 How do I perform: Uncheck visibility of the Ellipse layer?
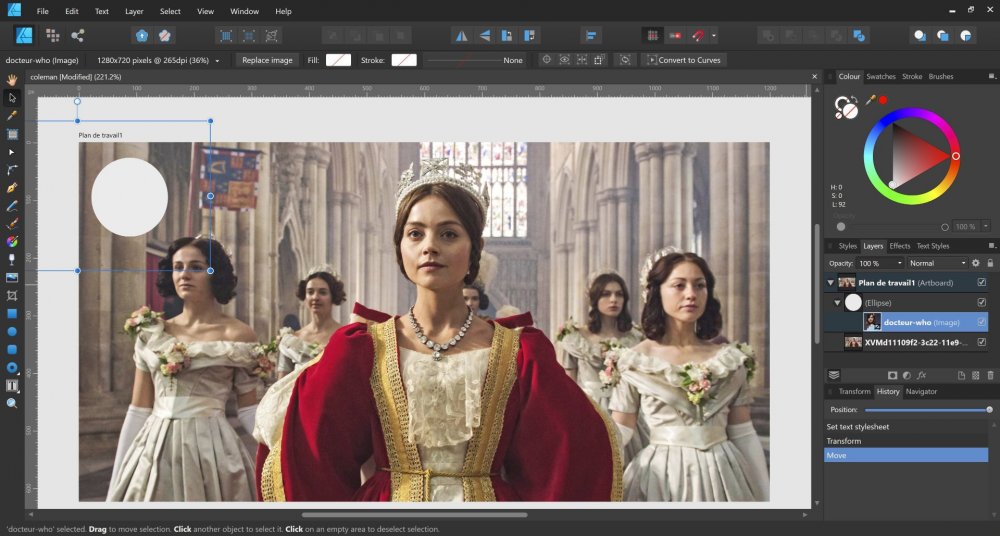(x=981, y=302)
